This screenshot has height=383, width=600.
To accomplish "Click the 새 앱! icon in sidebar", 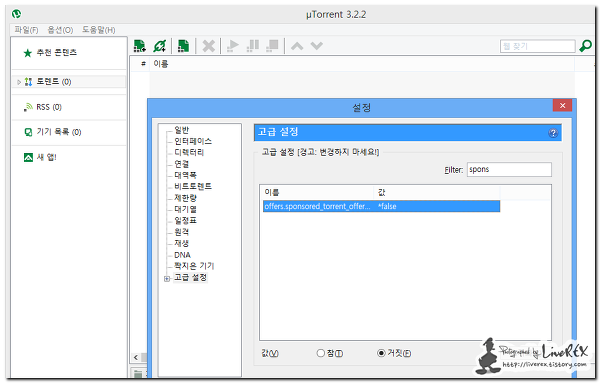I will pos(28,157).
